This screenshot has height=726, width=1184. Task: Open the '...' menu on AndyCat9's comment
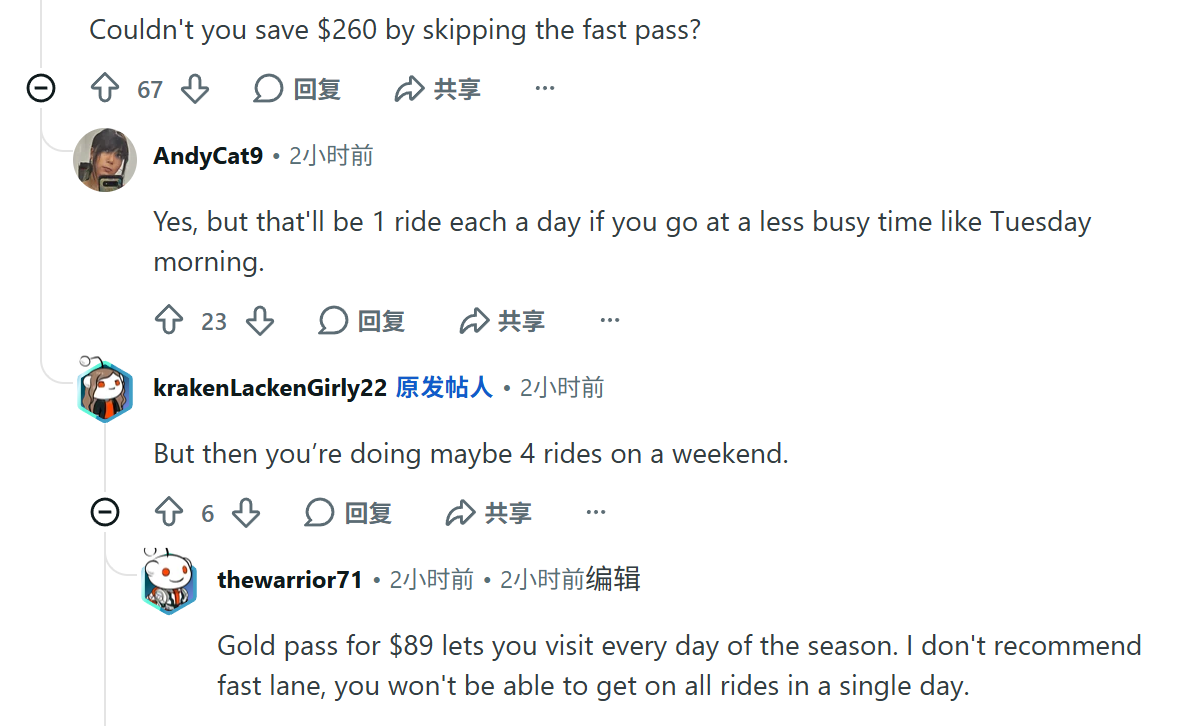pos(610,320)
